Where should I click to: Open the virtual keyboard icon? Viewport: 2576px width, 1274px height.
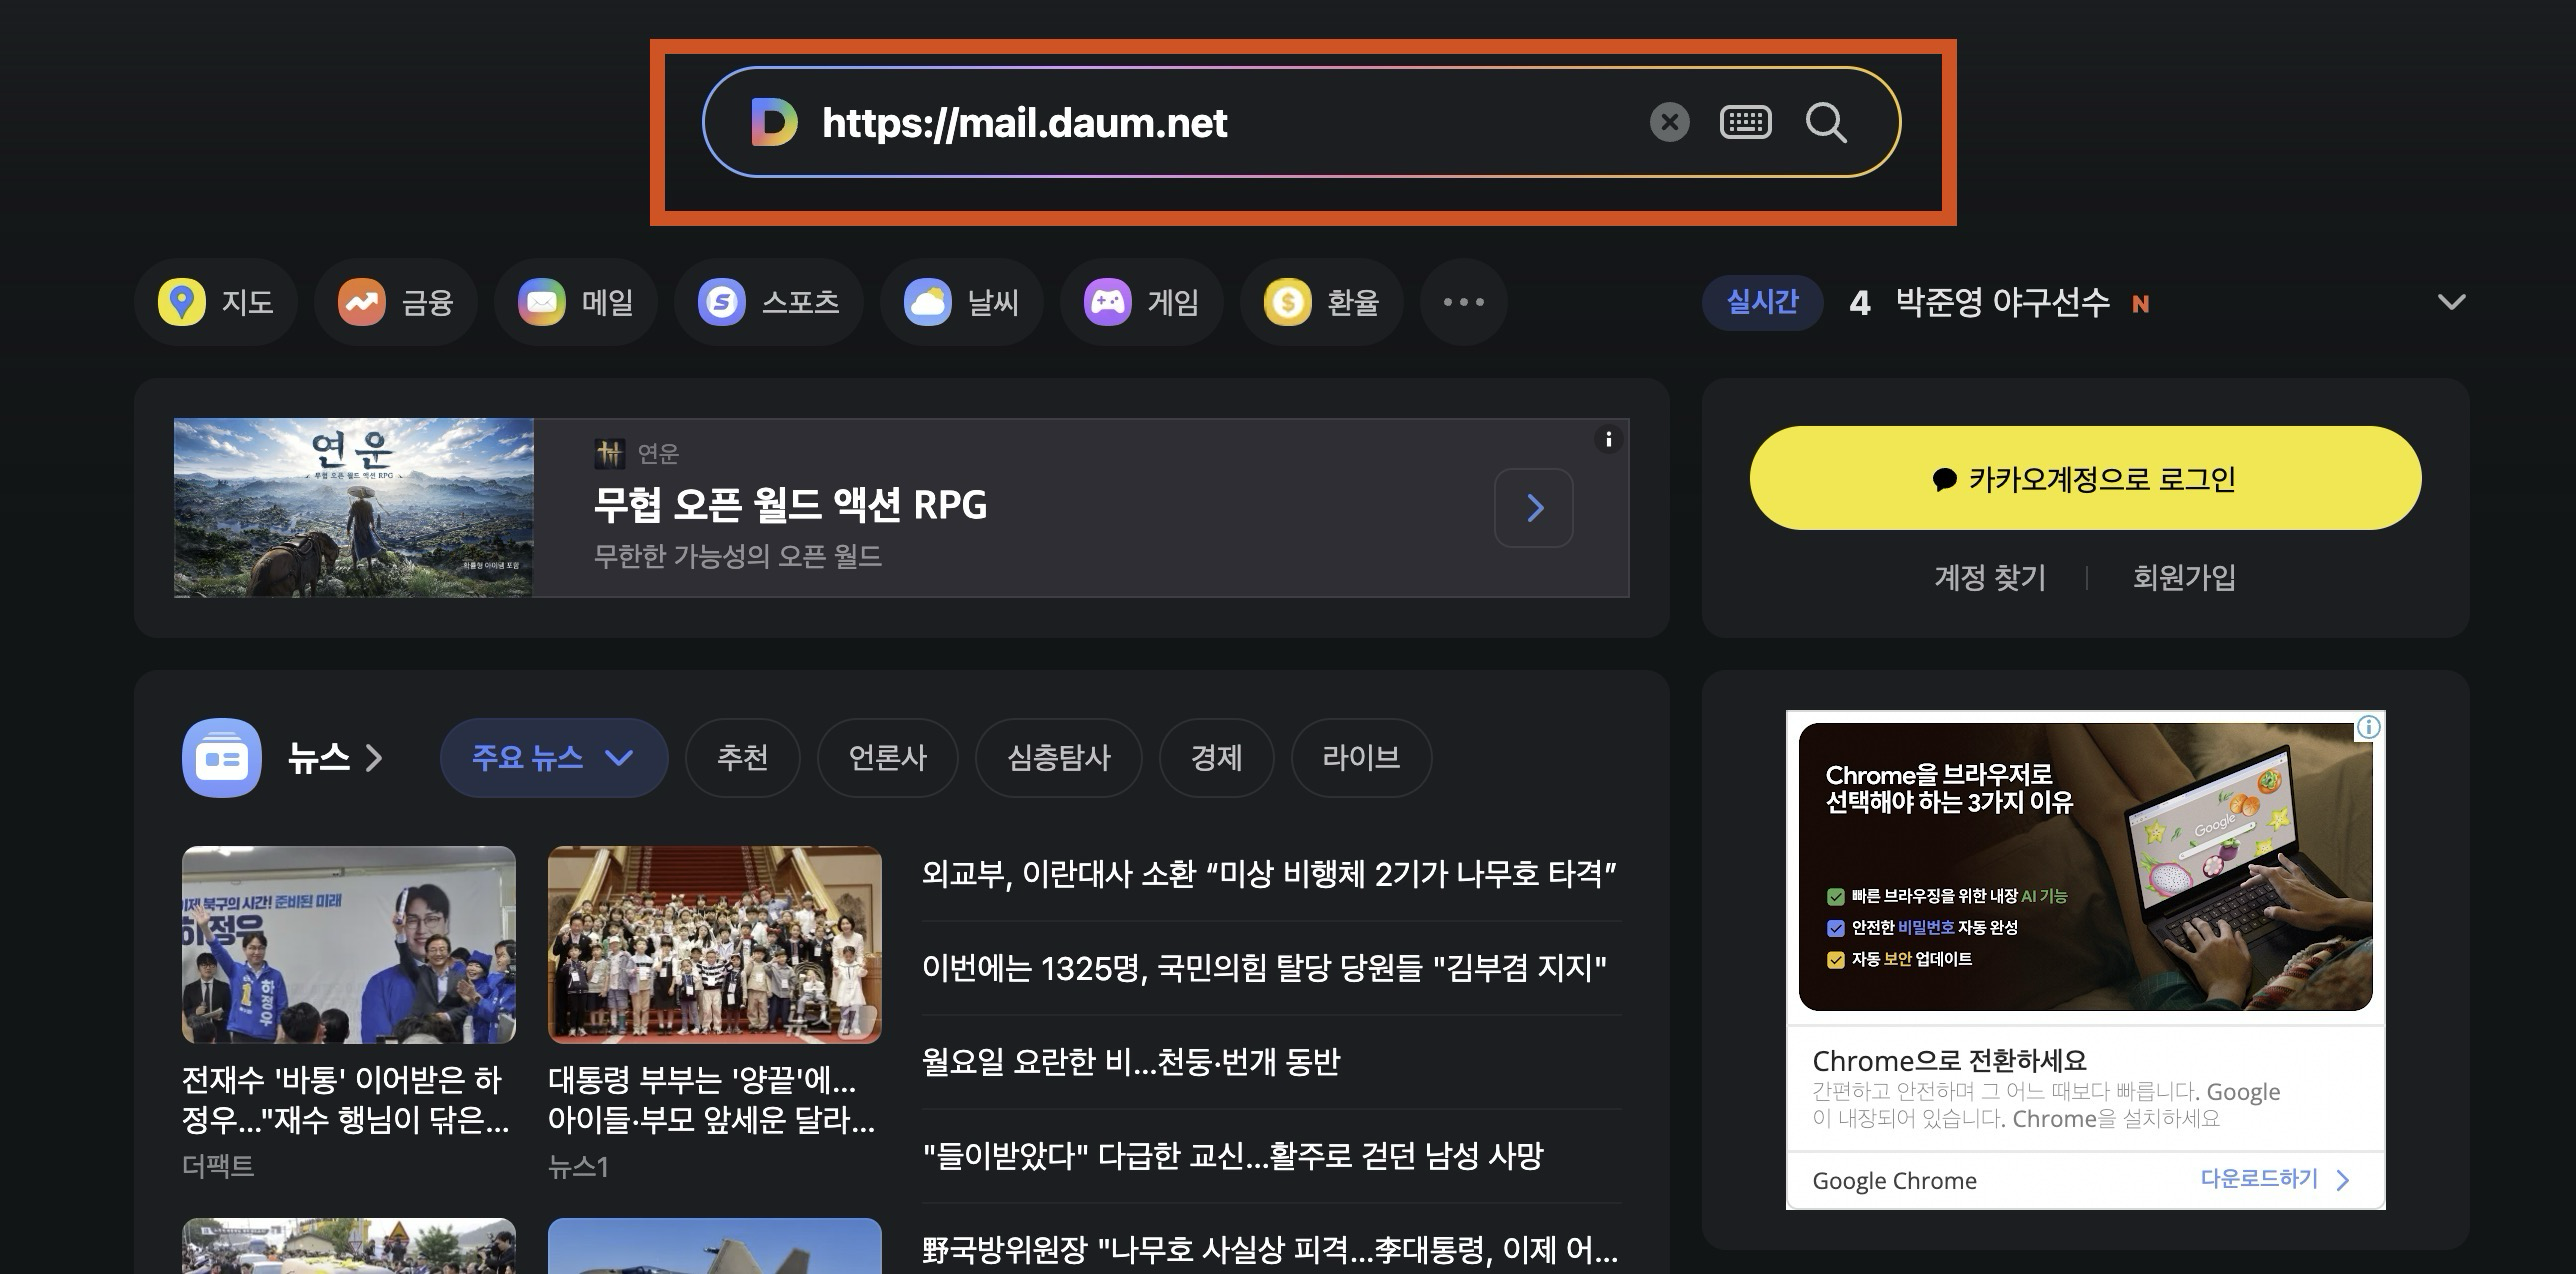coord(1745,122)
